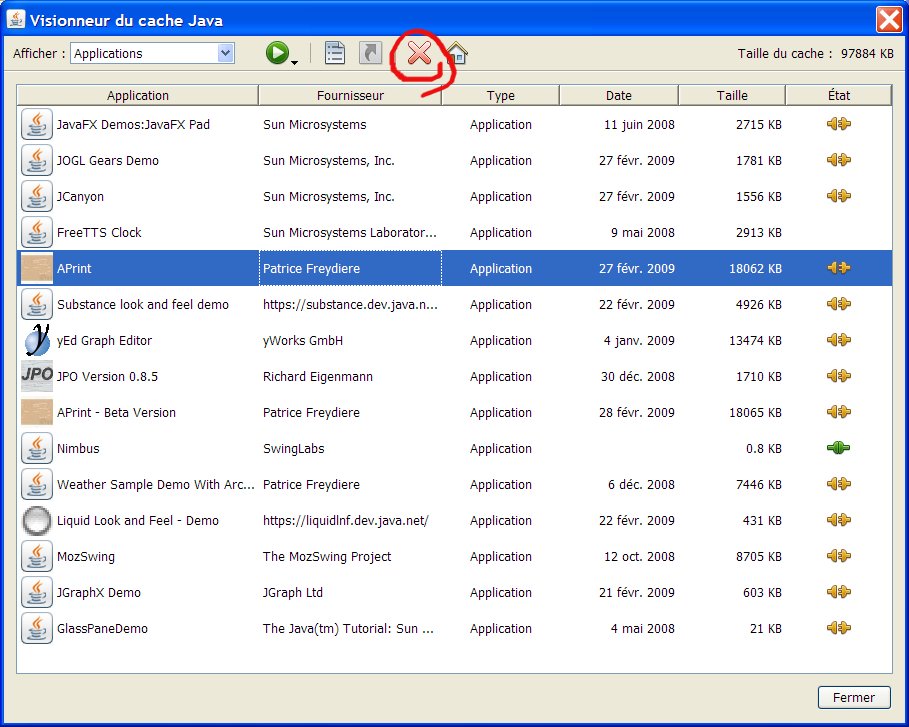This screenshot has height=727, width=909.
Task: Select the GlassPaneDemo application name
Action: [102, 628]
